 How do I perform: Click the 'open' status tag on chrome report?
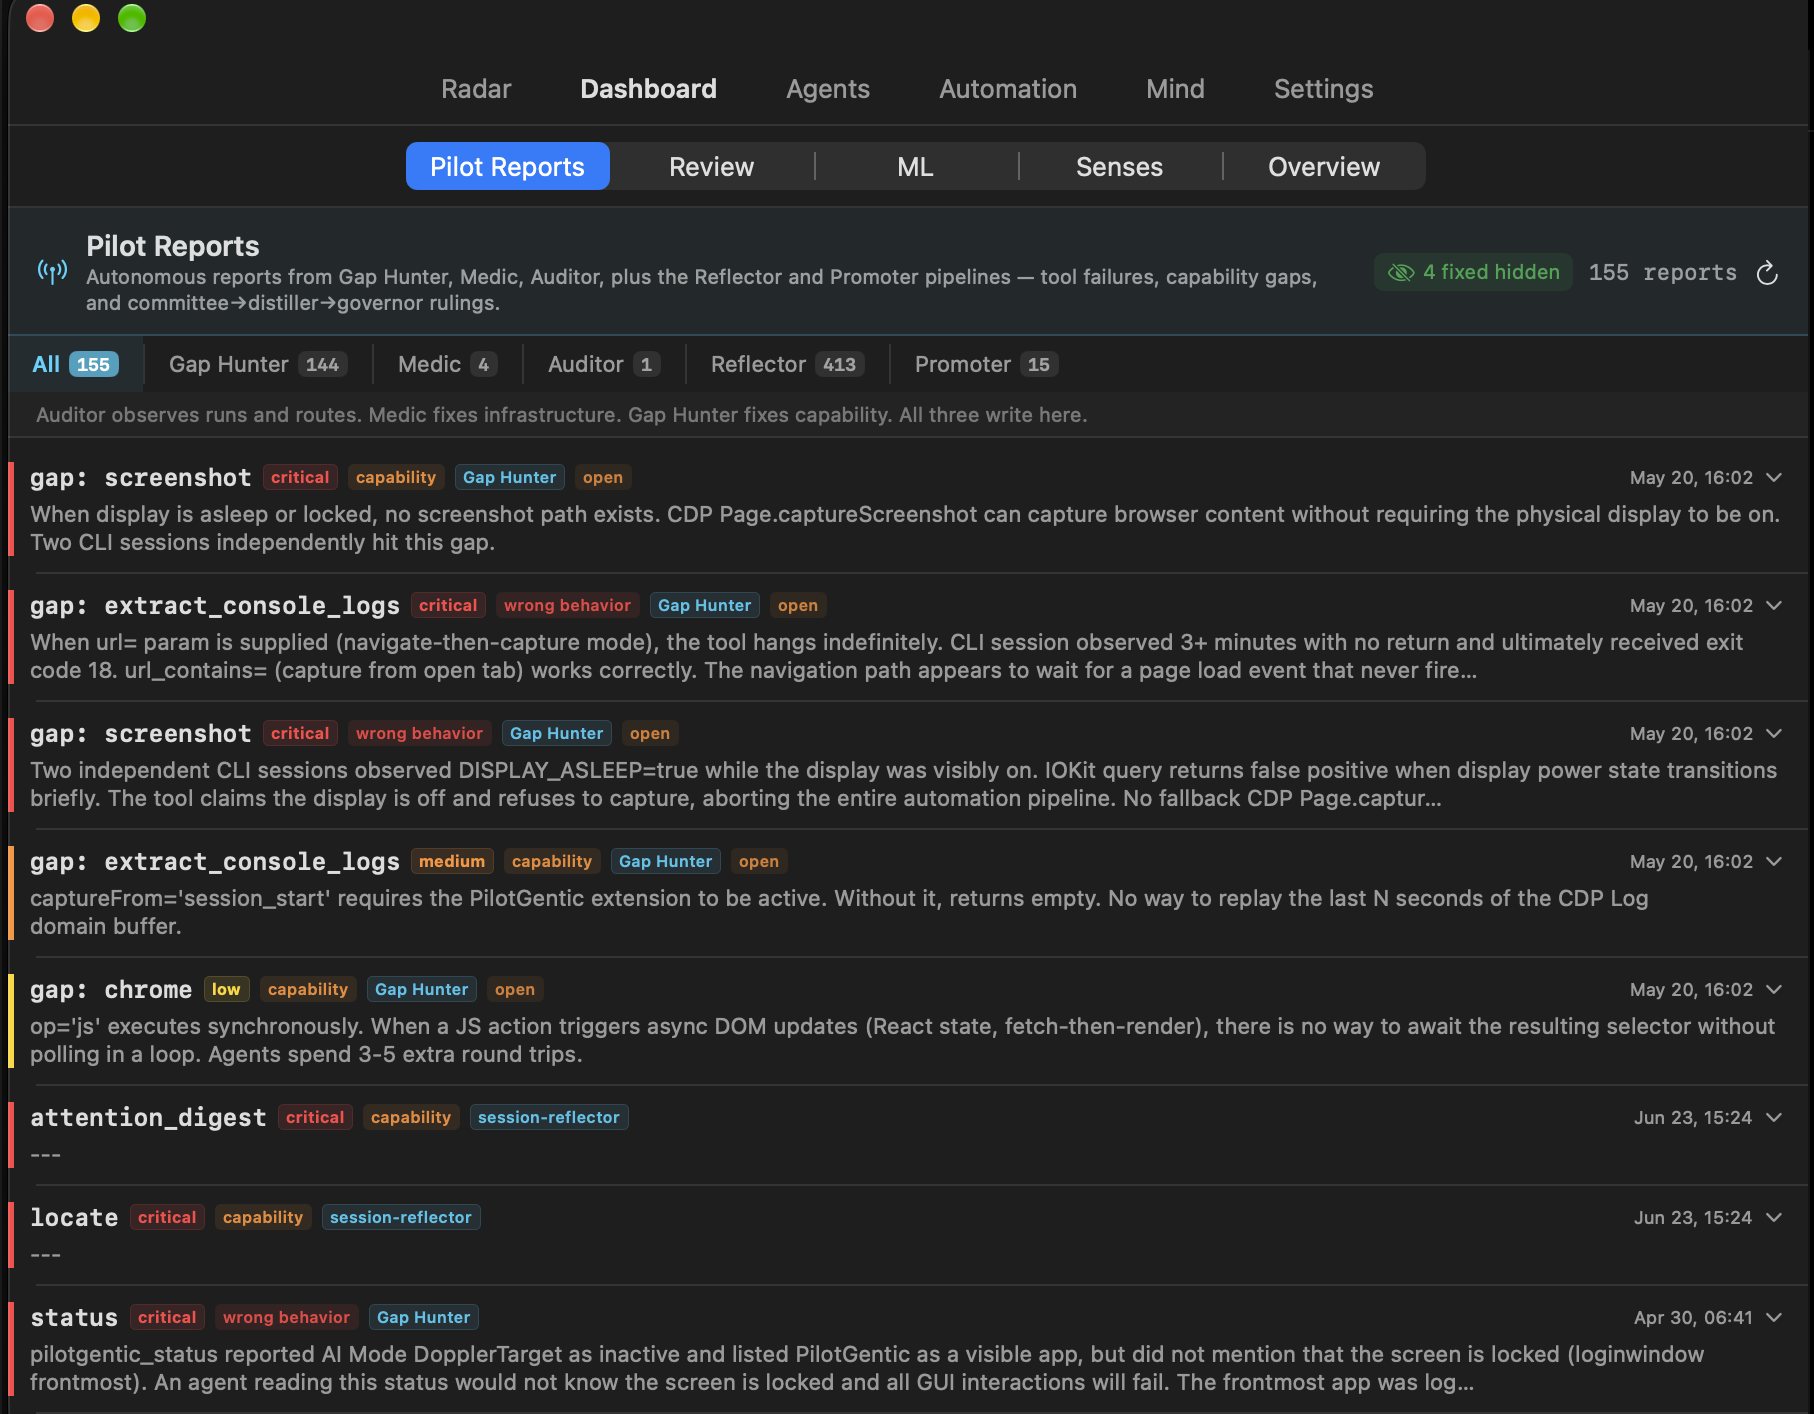point(515,990)
